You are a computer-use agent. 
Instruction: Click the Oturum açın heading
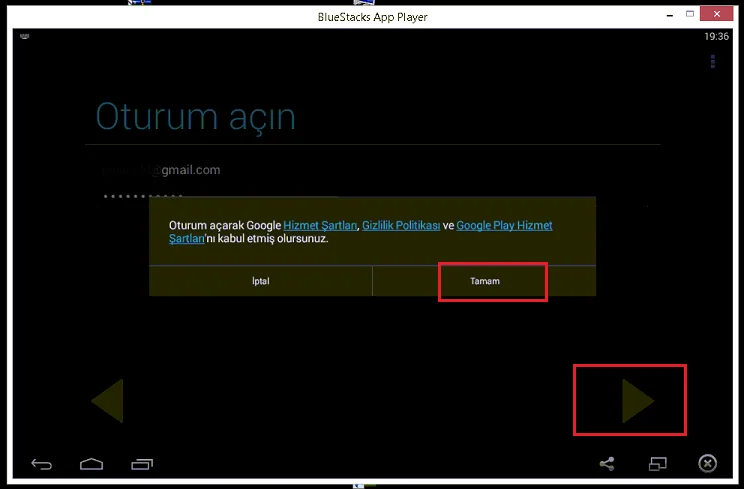pyautogui.click(x=195, y=117)
